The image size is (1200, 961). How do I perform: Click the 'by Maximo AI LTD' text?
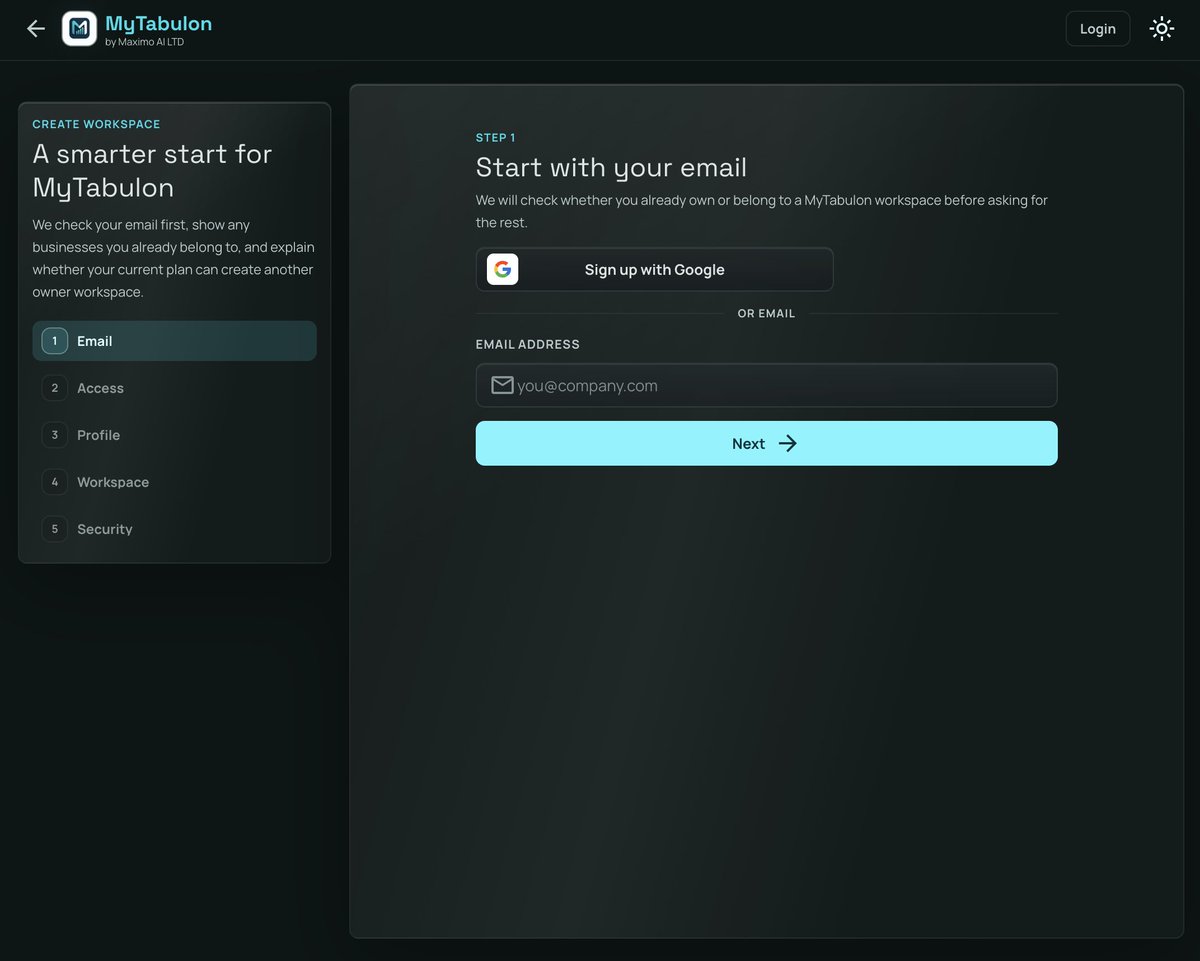[144, 42]
